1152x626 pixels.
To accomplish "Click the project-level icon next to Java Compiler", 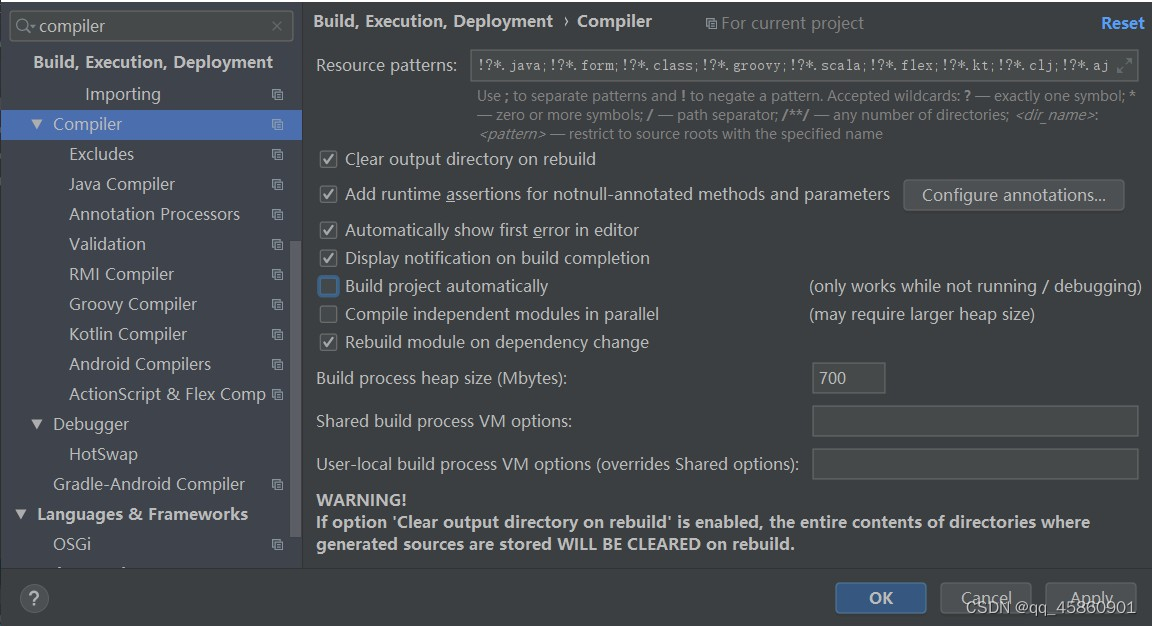I will 278,184.
